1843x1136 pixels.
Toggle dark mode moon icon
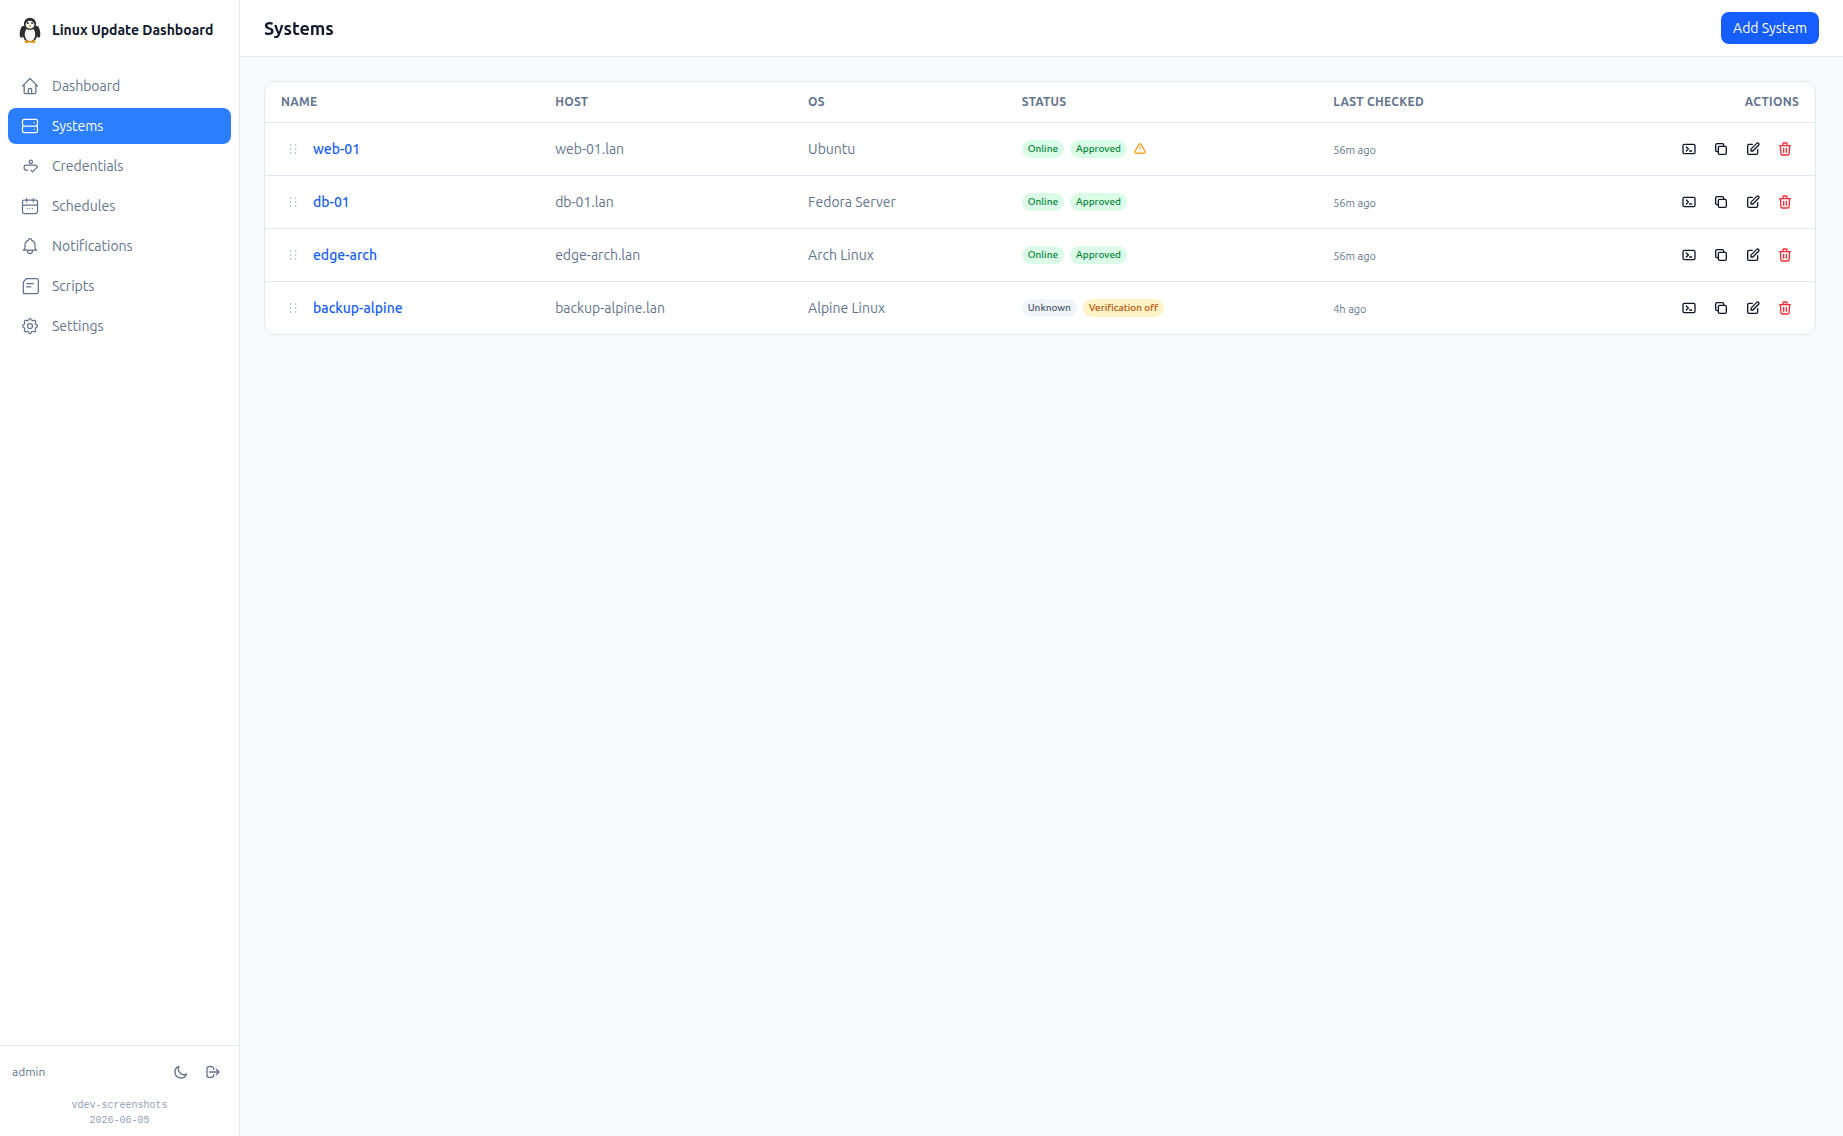coord(181,1072)
